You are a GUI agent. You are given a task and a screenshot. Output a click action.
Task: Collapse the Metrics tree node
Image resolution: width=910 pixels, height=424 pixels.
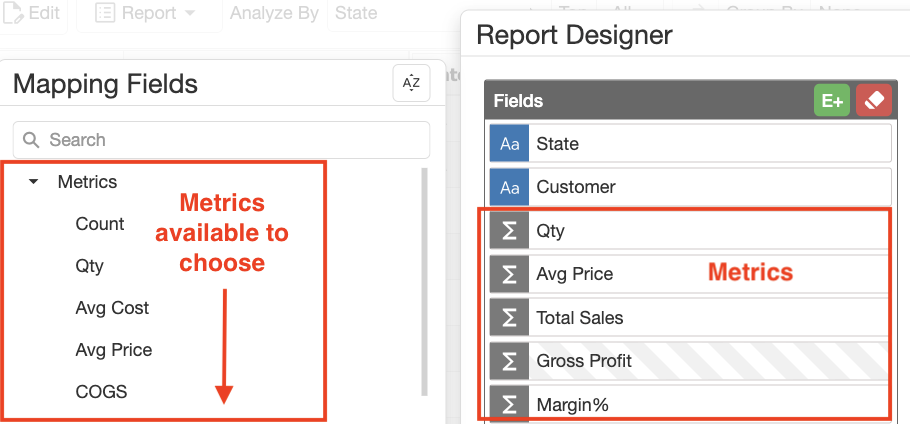(34, 182)
